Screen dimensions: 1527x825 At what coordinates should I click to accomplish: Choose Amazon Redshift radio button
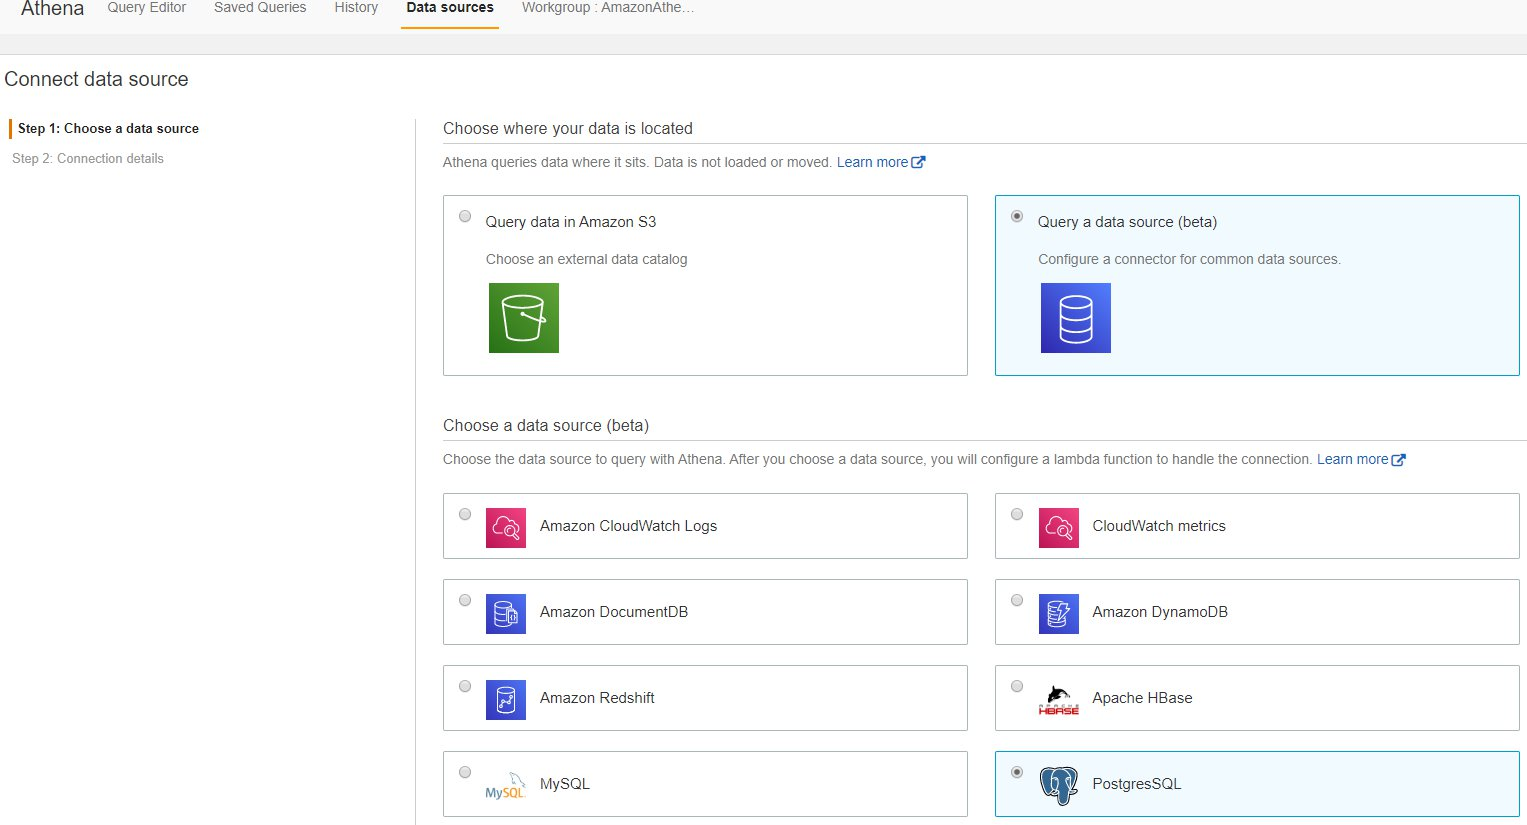point(465,686)
